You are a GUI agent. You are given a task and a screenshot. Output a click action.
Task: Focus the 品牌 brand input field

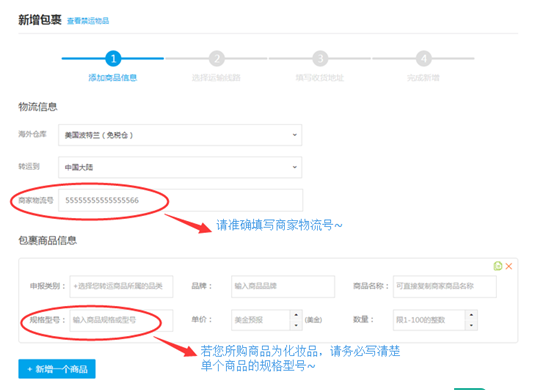point(283,286)
